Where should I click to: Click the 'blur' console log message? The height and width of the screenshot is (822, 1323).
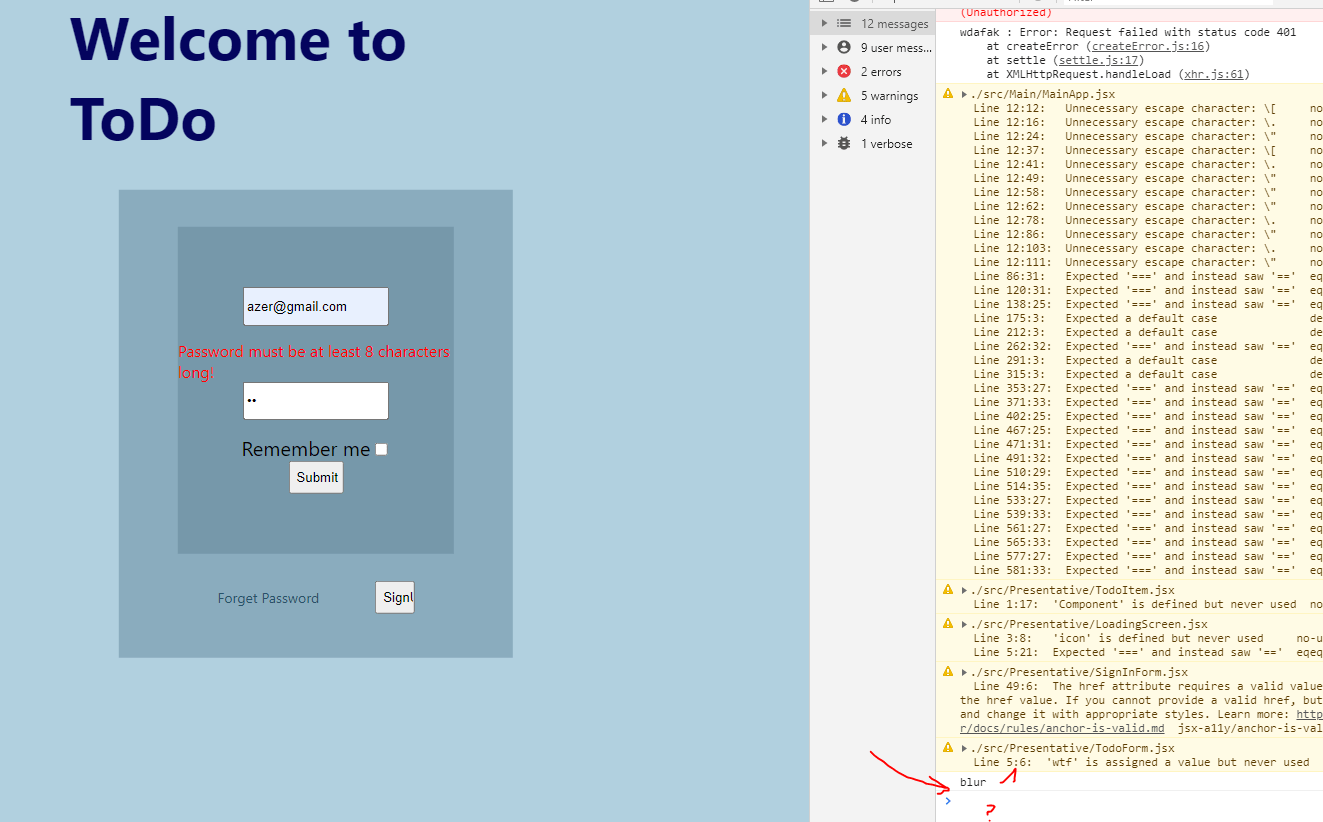click(973, 782)
